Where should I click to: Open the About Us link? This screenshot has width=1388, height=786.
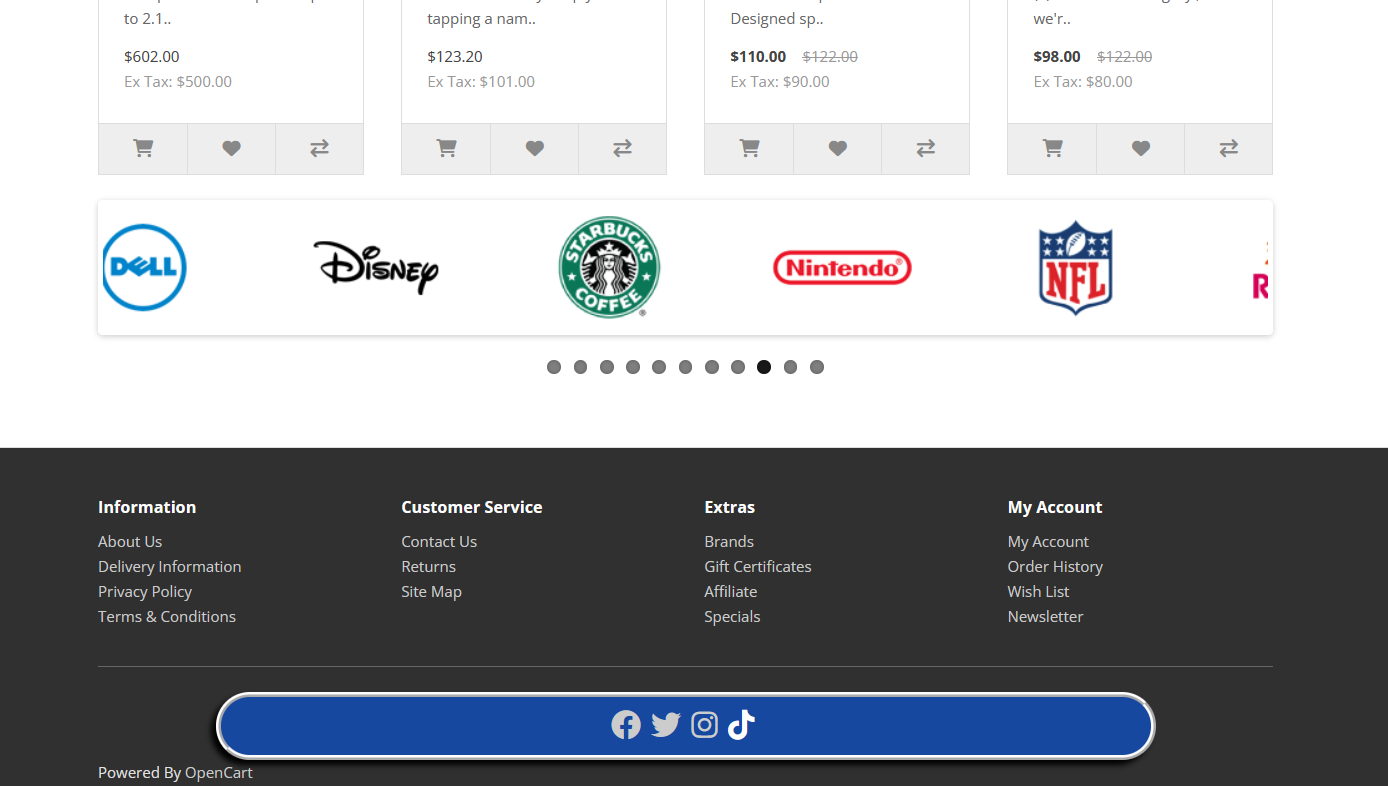130,541
